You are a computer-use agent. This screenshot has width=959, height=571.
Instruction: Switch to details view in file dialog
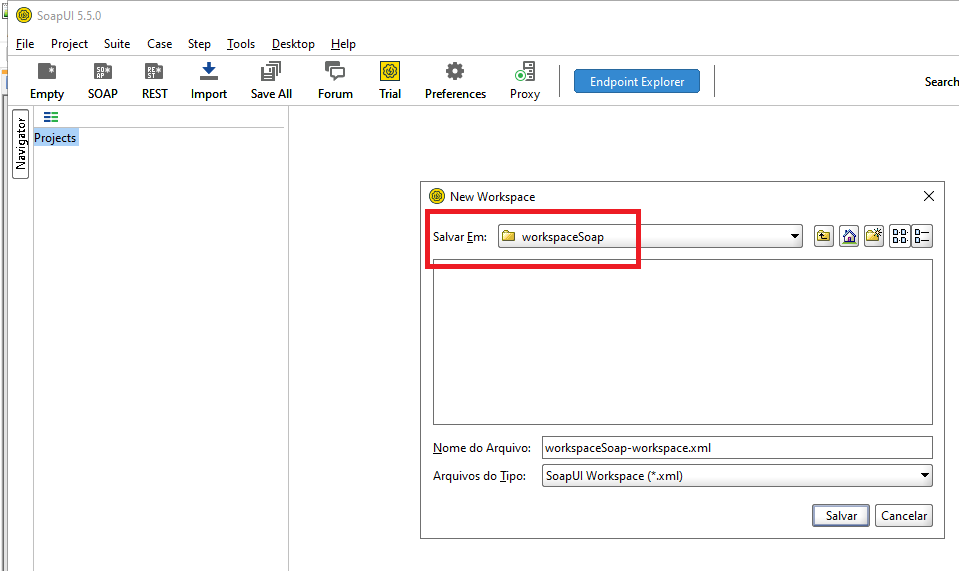922,236
